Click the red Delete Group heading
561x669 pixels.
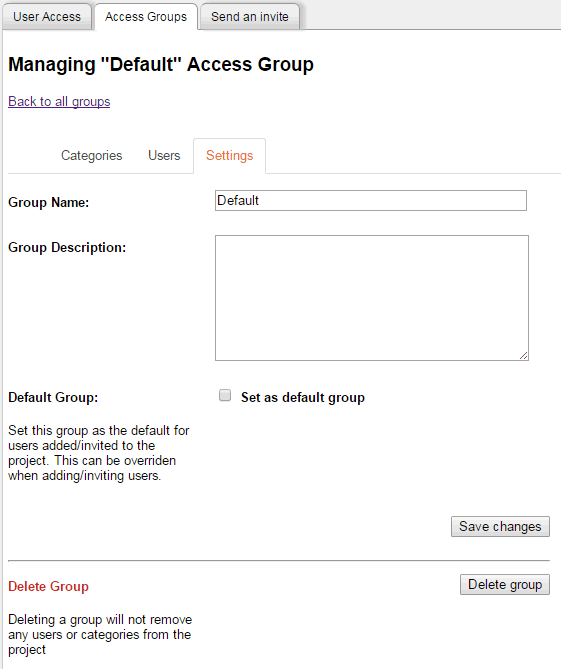click(x=48, y=586)
